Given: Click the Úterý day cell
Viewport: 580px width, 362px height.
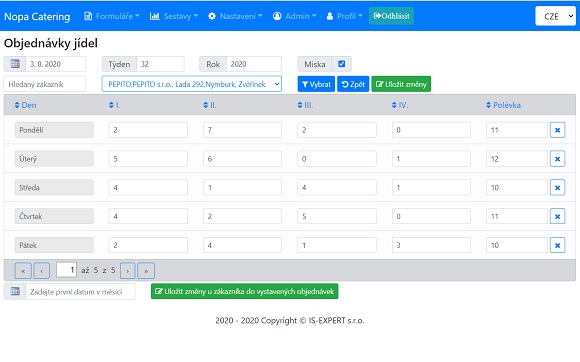Looking at the screenshot, I should 54,159.
